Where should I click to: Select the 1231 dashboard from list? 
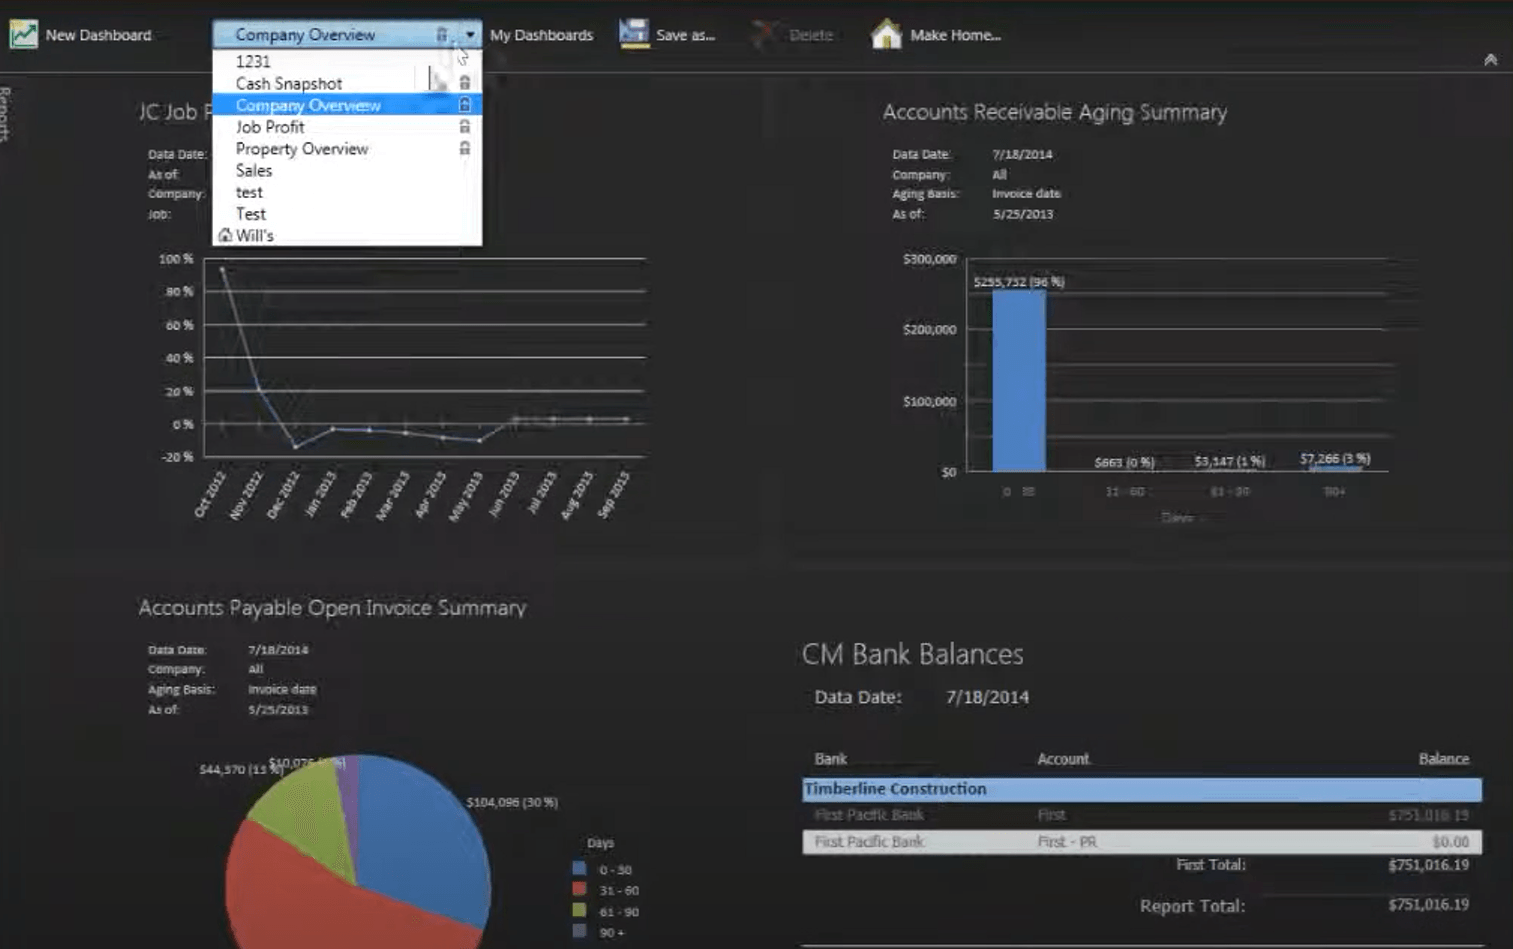tap(347, 61)
